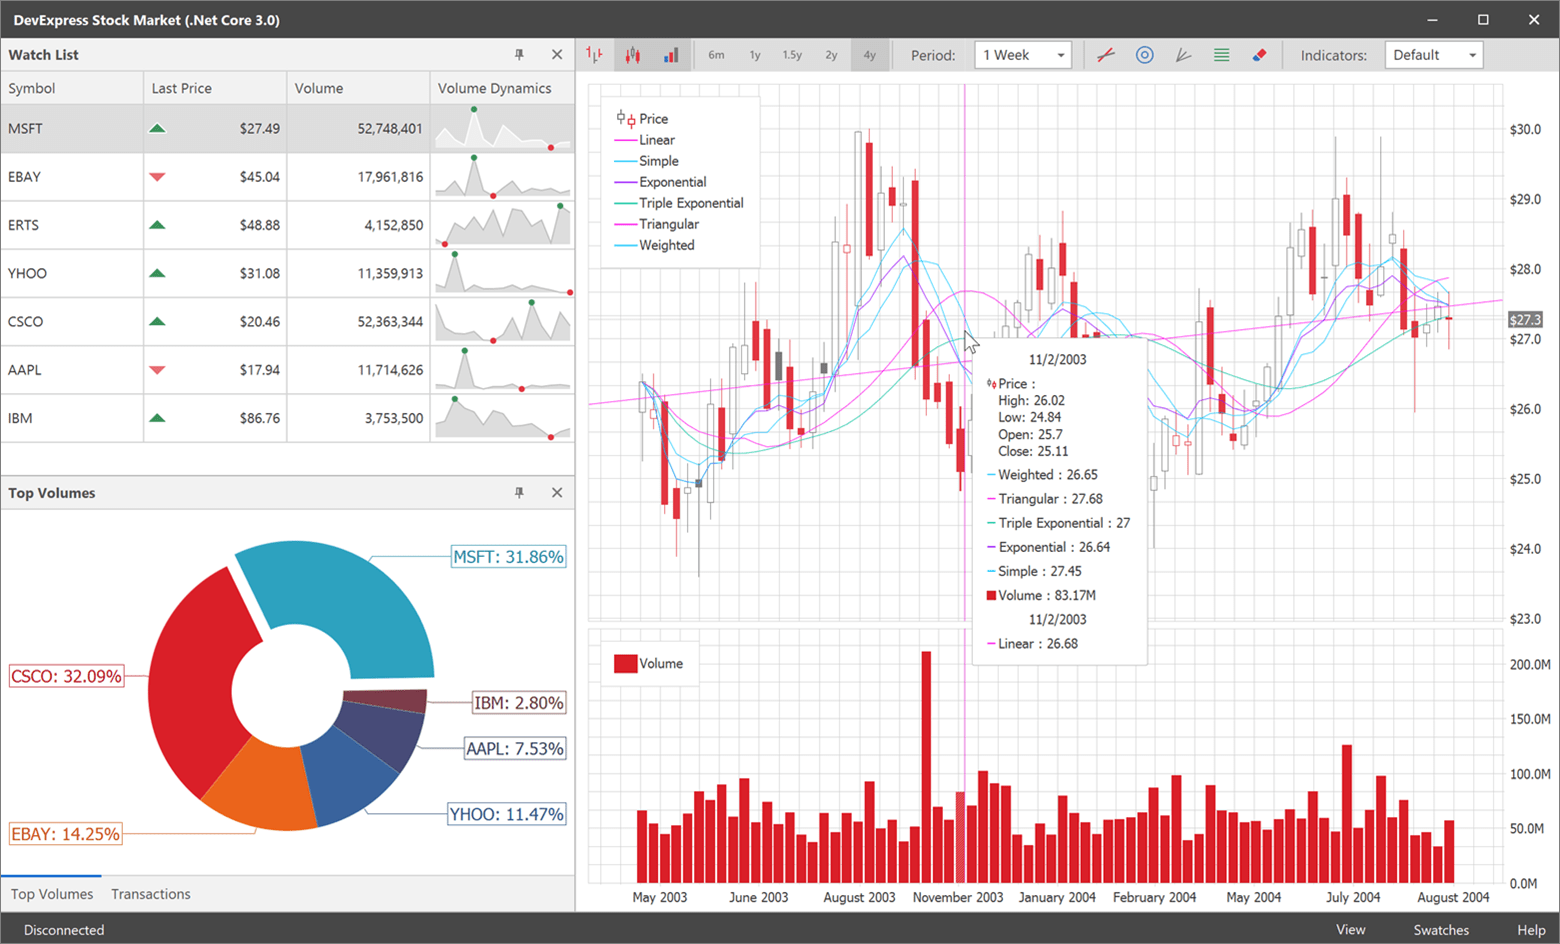
Task: Open the Period dropdown showing 1 Week
Action: (x=1023, y=55)
